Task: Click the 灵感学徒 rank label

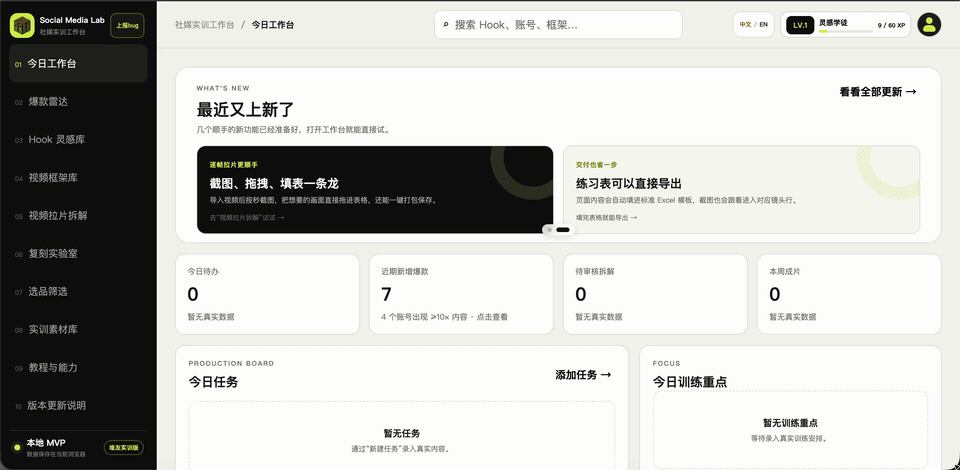Action: [x=833, y=22]
